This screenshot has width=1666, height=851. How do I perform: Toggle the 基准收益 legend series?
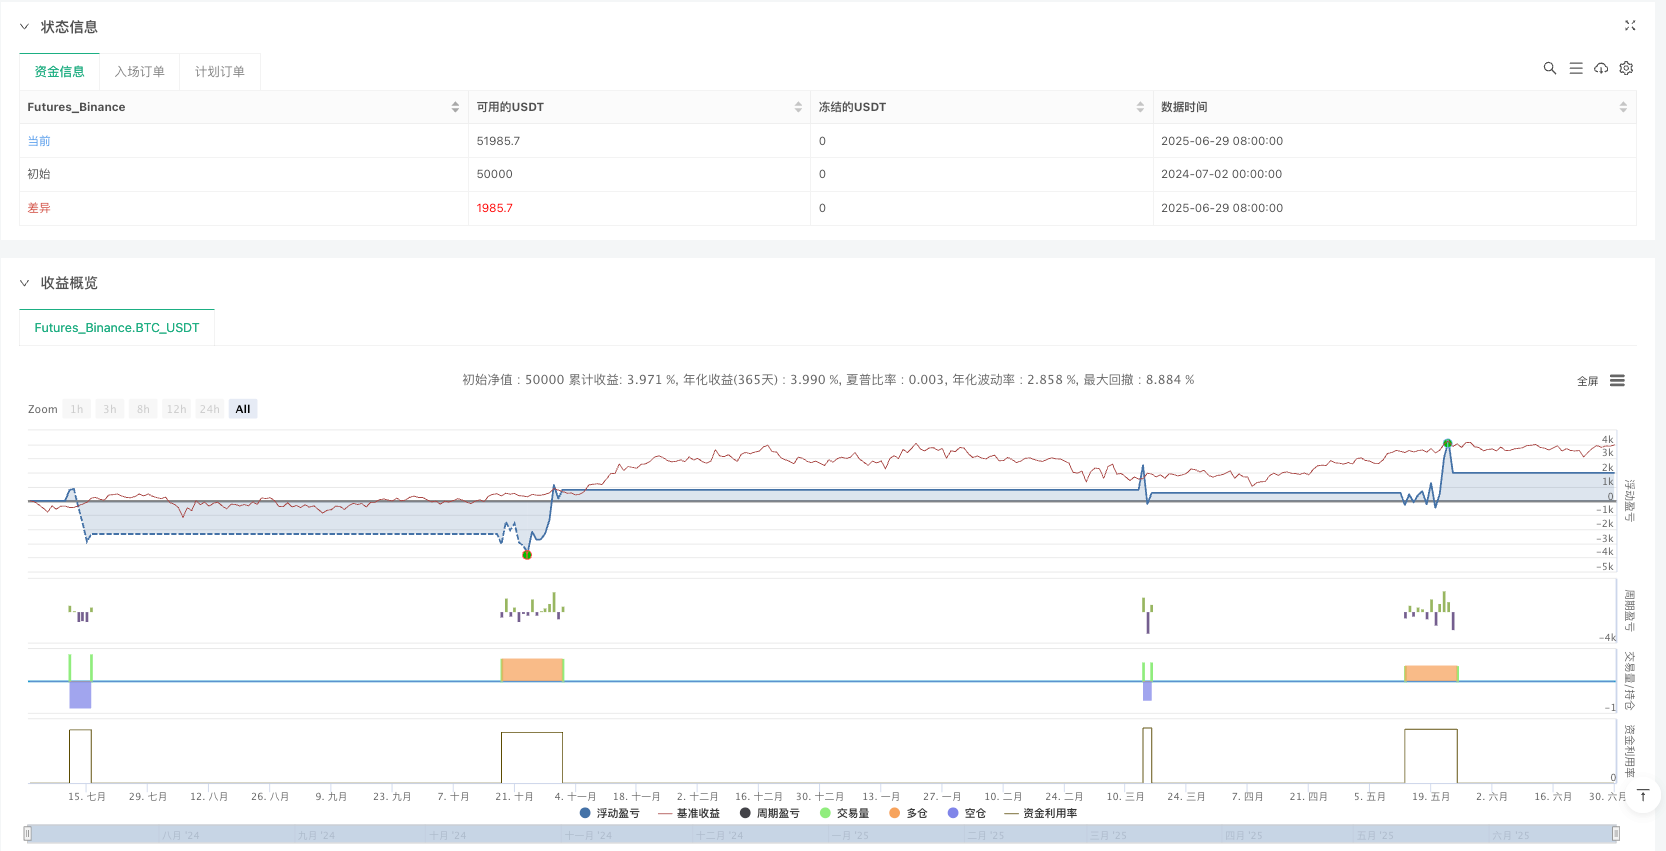(x=689, y=813)
